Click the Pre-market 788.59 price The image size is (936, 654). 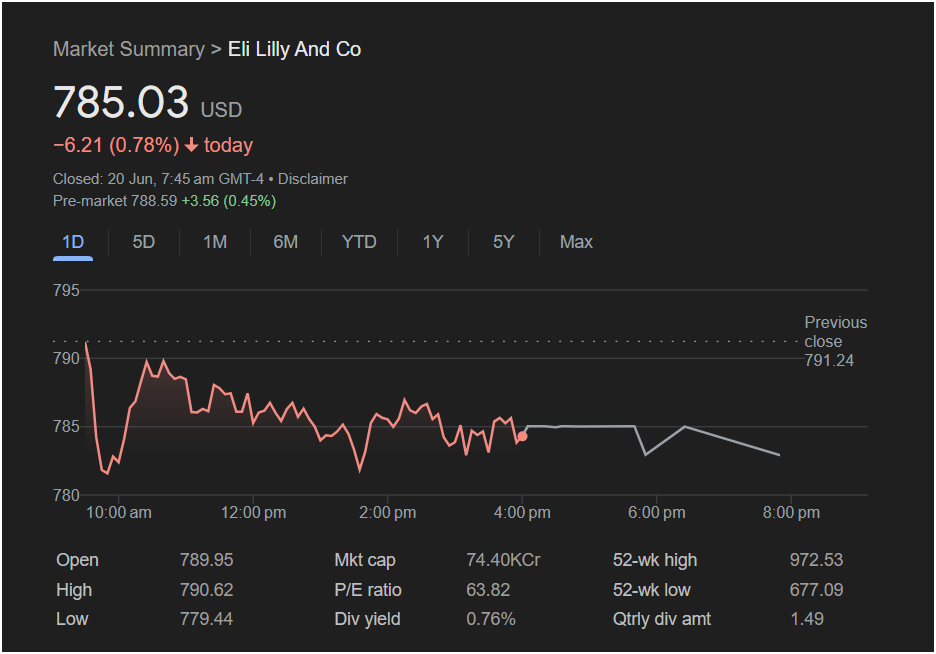point(115,201)
